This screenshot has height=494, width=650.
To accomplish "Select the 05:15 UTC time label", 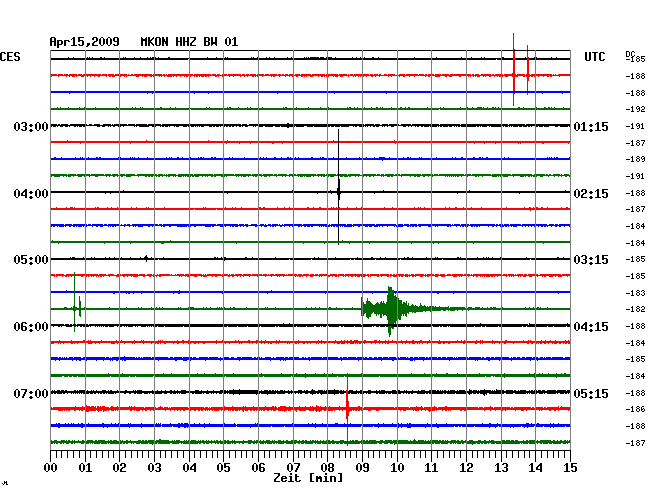I will [591, 393].
